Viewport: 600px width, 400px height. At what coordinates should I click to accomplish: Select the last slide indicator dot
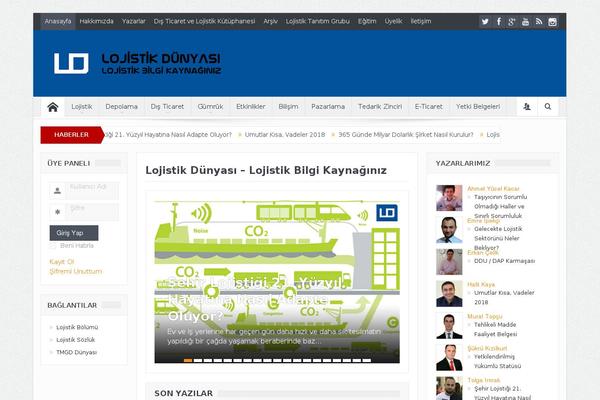367,361
